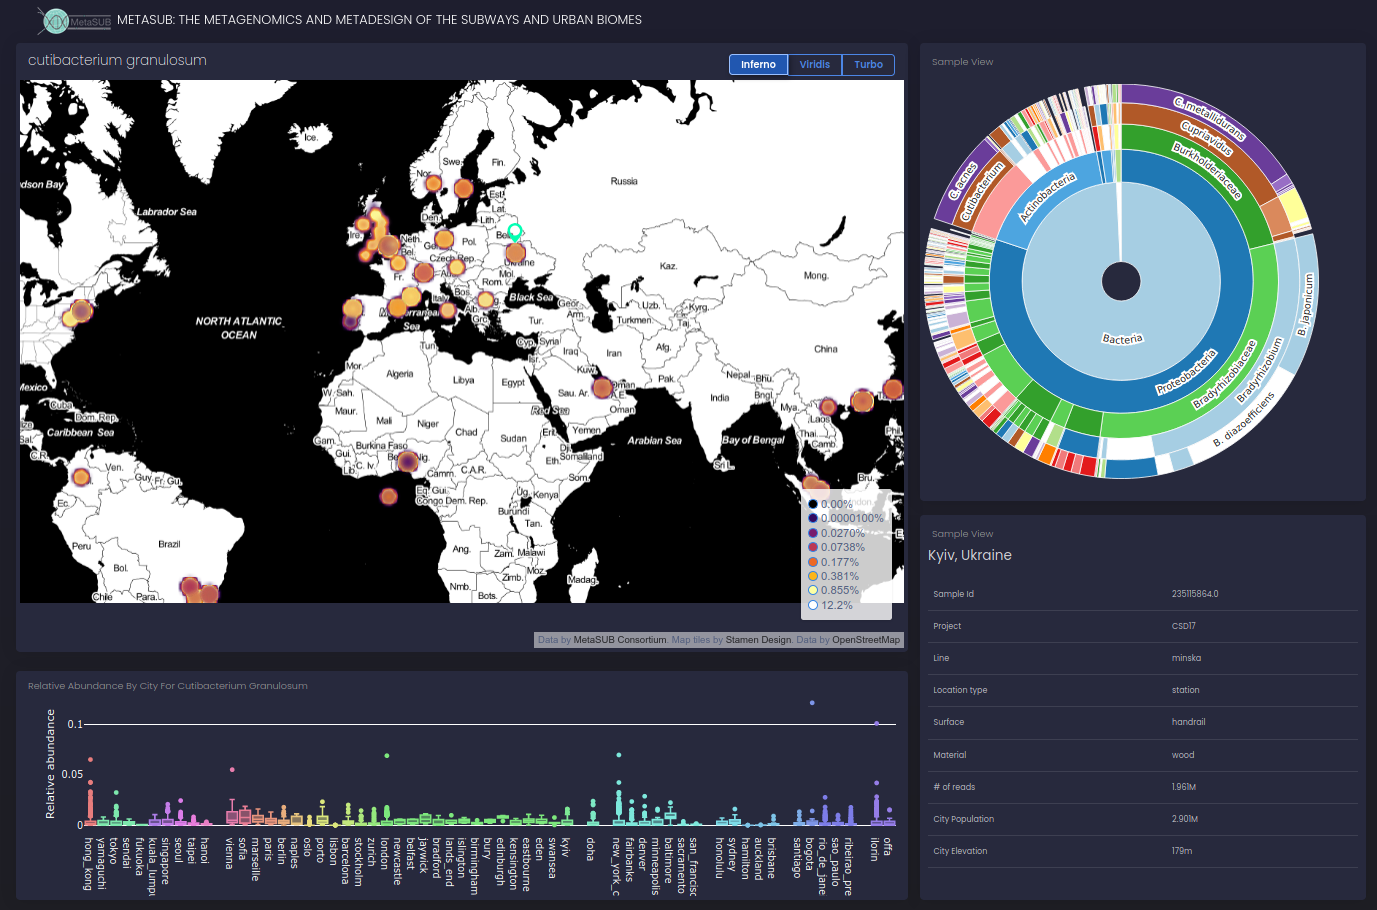The width and height of the screenshot is (1377, 910).
Task: Click the sample marker over Stockholm
Action: 464,188
